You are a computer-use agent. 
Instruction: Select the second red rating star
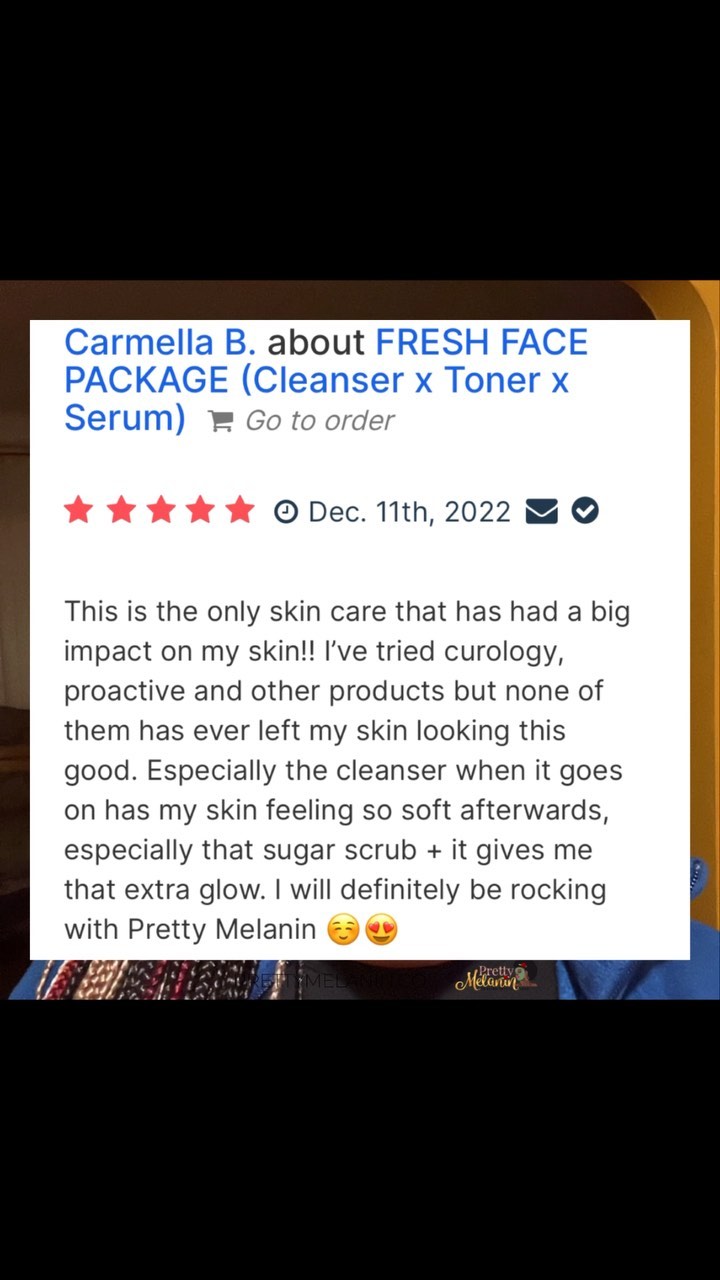point(119,511)
